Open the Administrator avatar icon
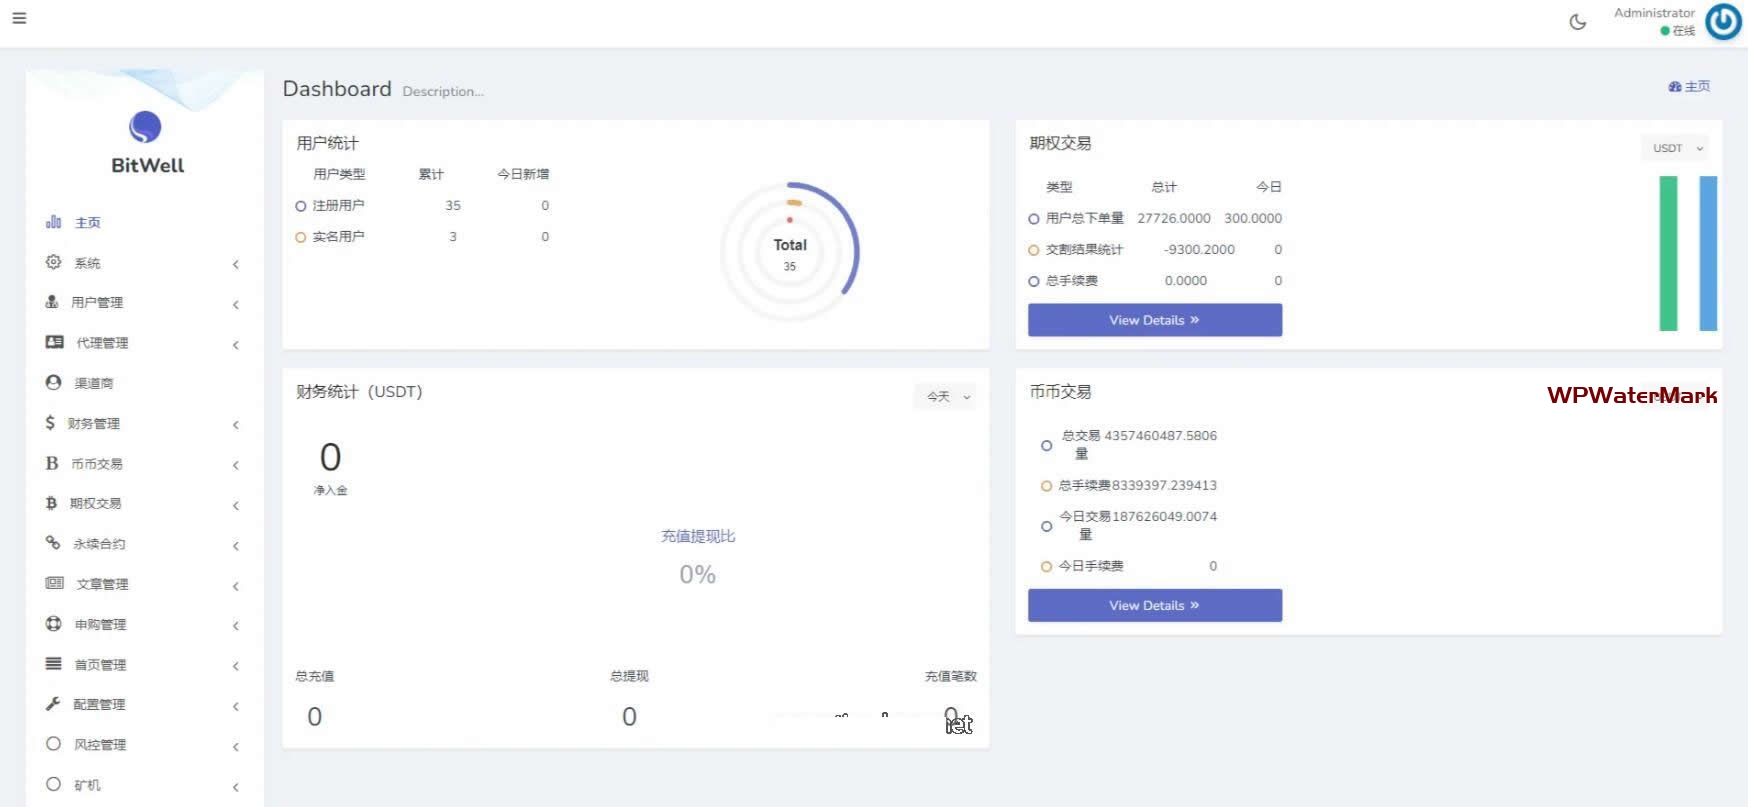The image size is (1748, 807). point(1723,22)
